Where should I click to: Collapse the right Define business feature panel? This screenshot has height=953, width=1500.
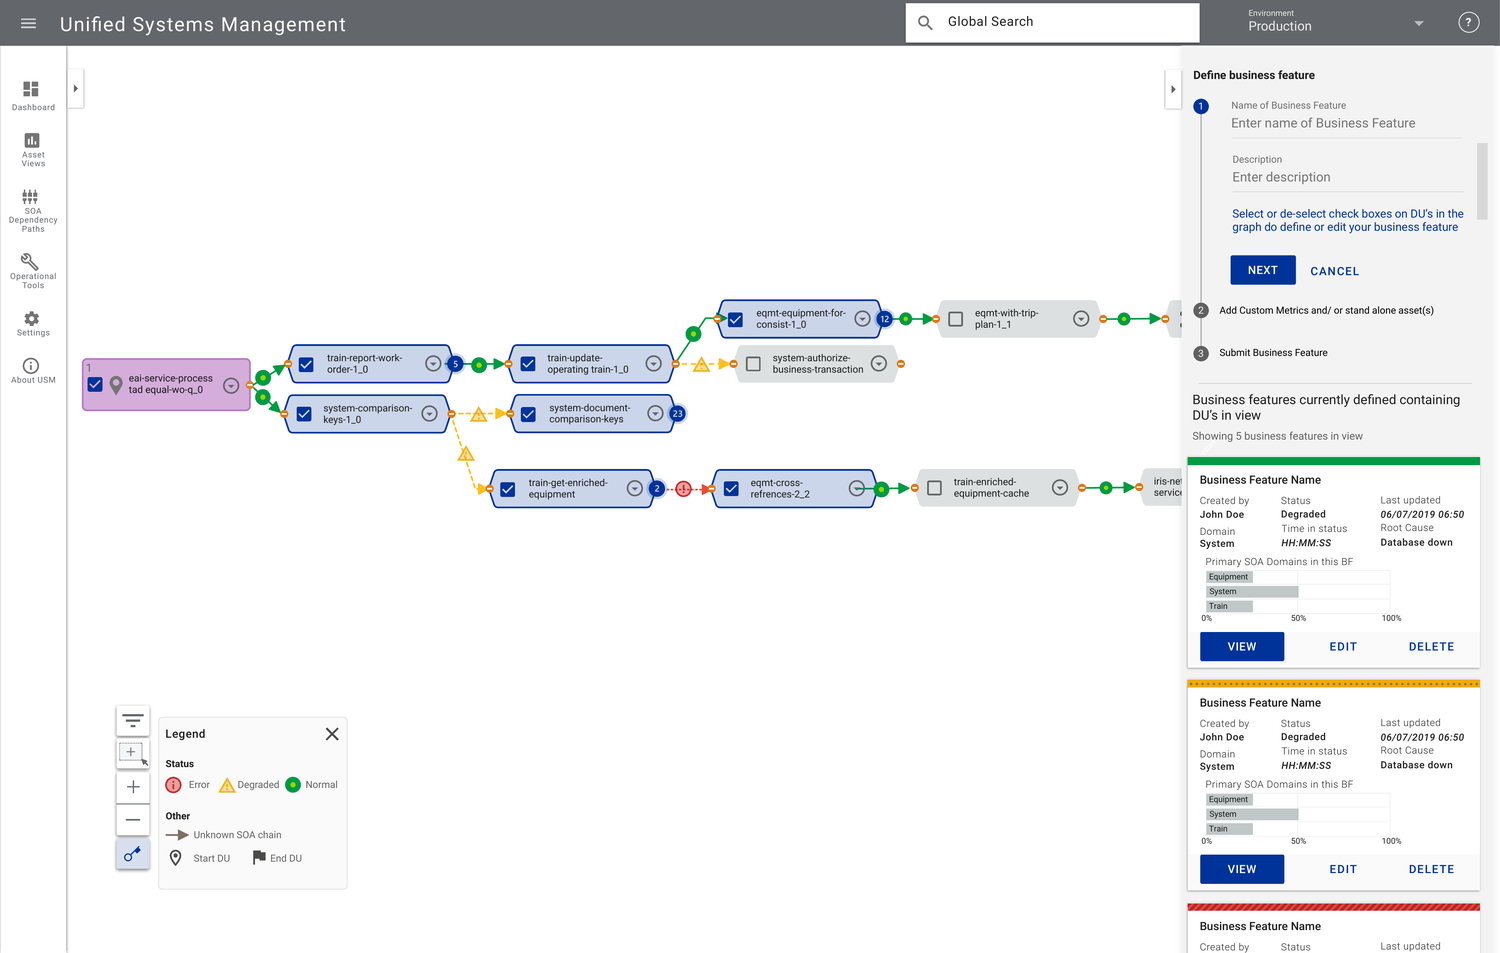pyautogui.click(x=1173, y=89)
